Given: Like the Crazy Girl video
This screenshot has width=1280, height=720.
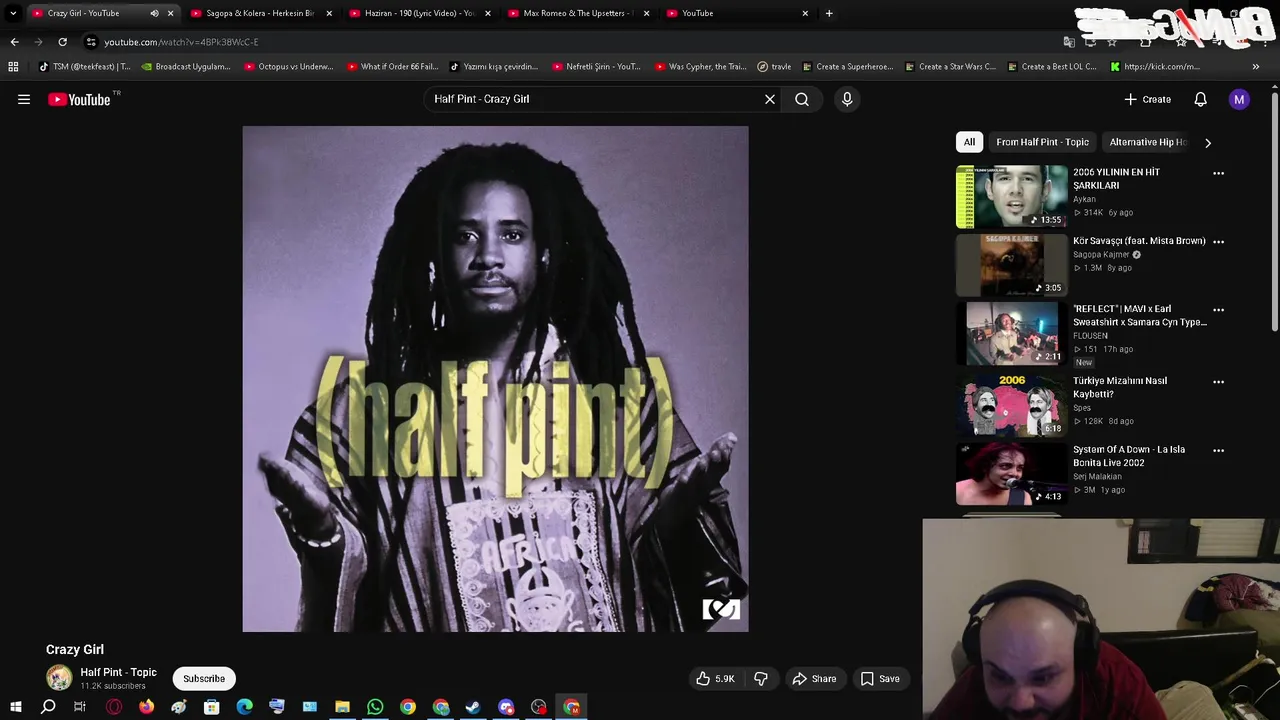Looking at the screenshot, I should [x=716, y=678].
